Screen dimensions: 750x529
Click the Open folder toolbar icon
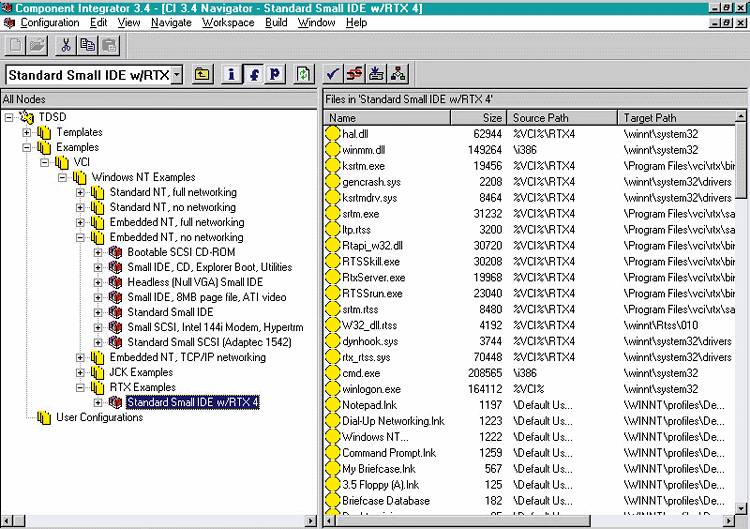(x=37, y=45)
